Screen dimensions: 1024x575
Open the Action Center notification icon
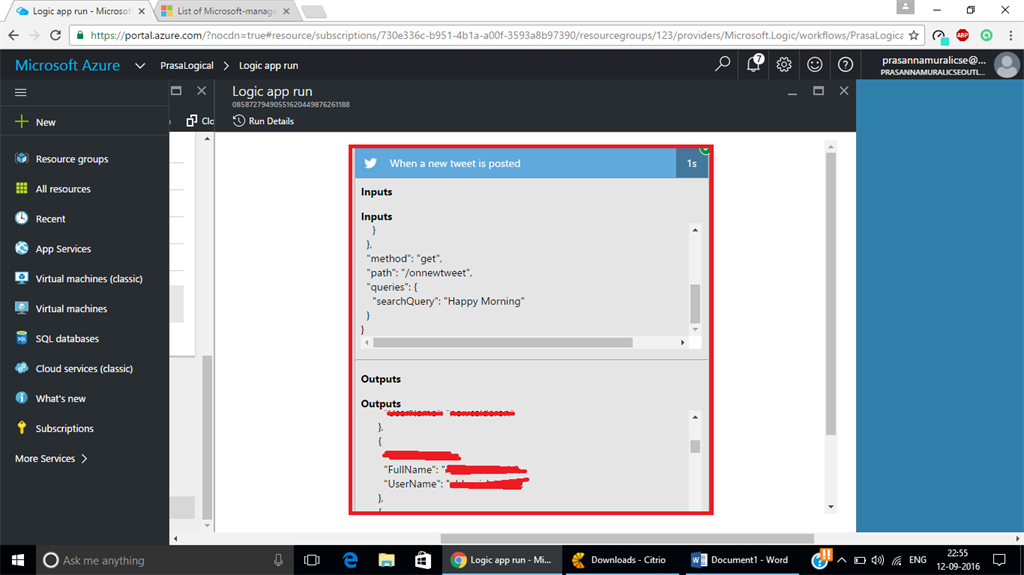[999, 560]
